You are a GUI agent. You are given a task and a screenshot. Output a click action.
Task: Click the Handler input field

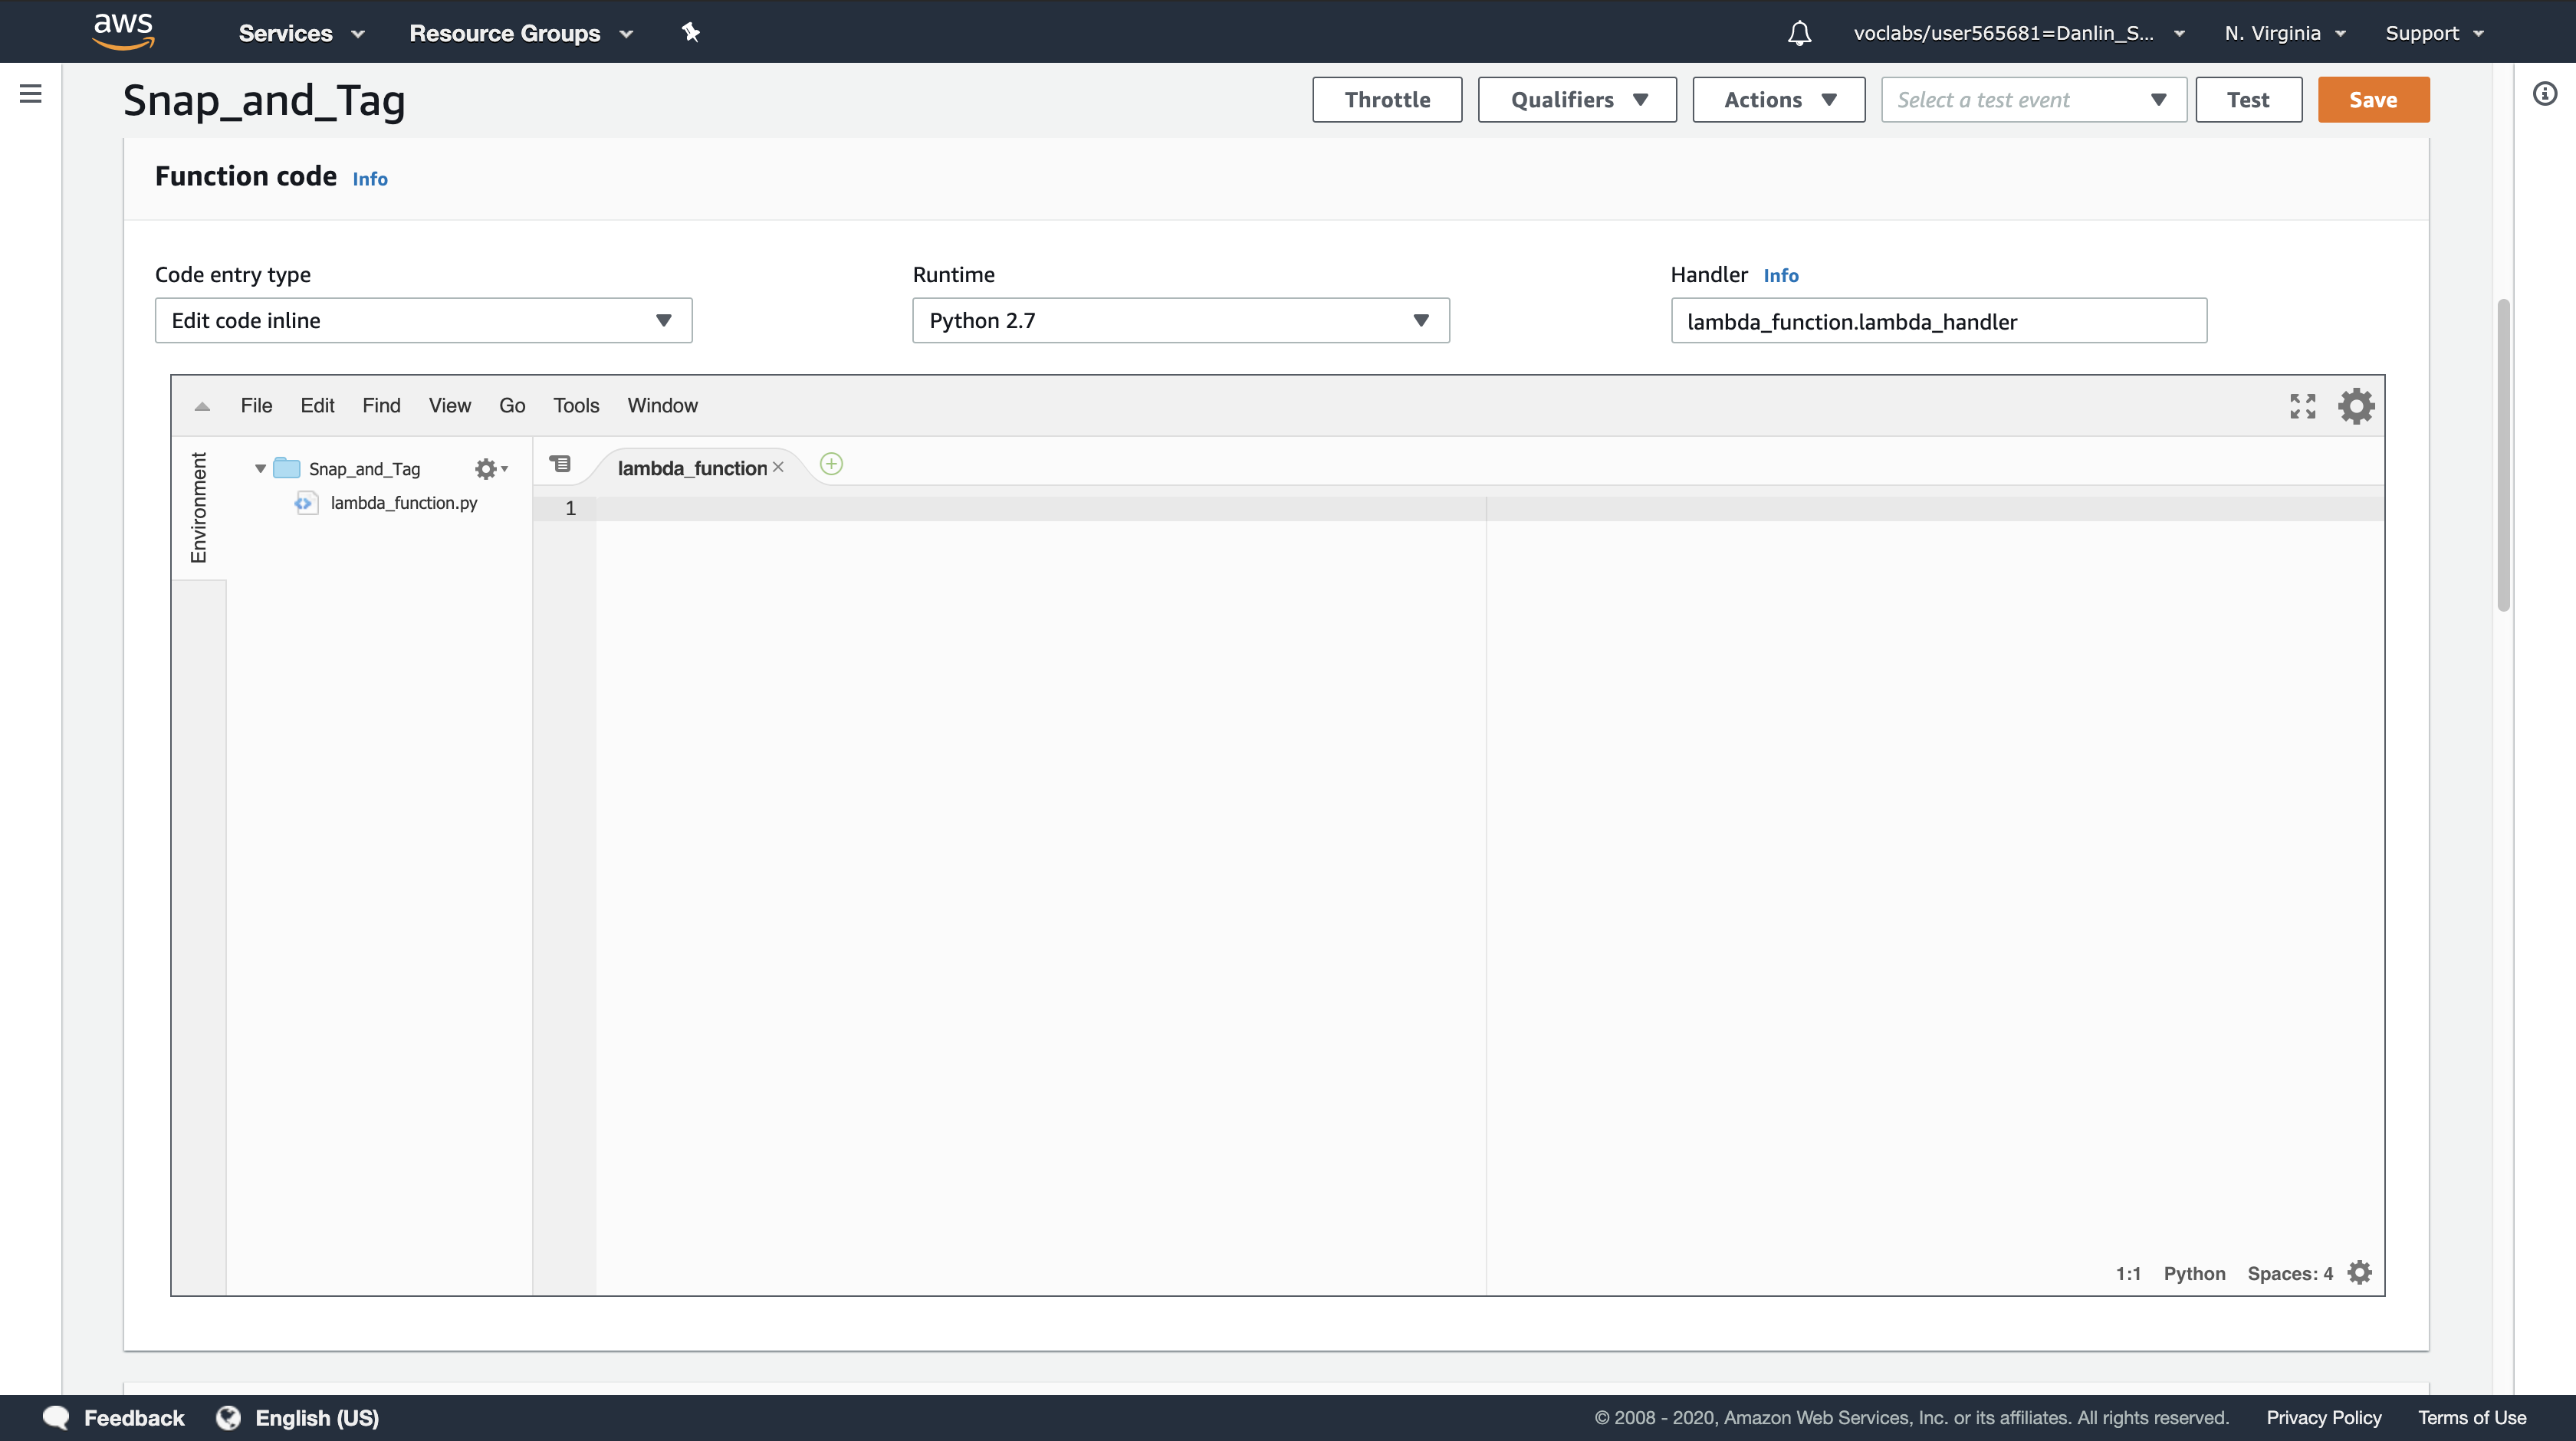coord(1938,321)
